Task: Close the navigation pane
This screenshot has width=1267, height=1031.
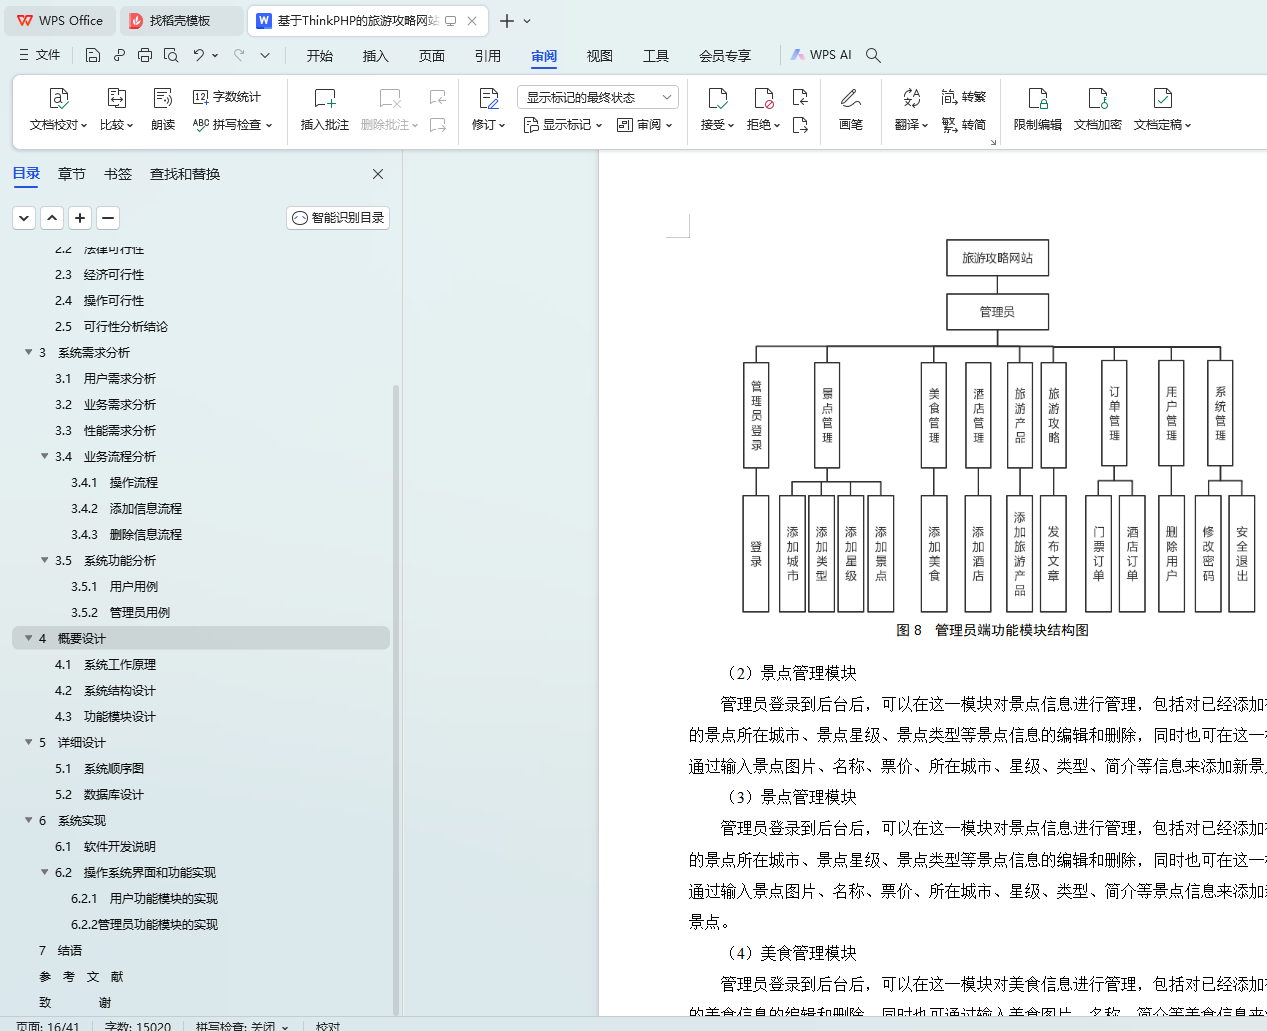Action: pos(378,174)
